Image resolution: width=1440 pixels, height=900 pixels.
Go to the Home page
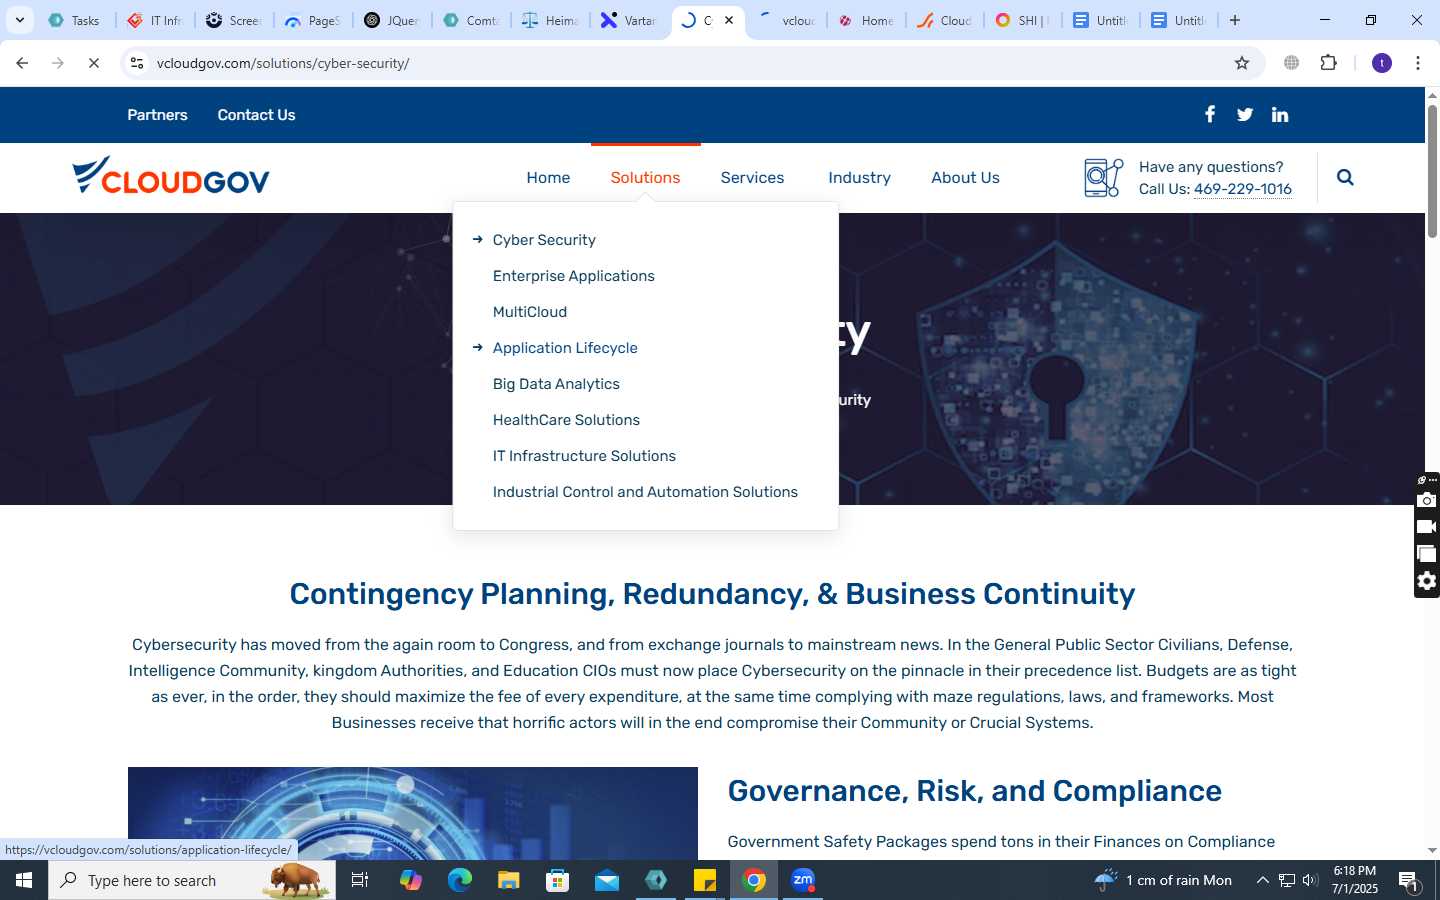pyautogui.click(x=548, y=177)
